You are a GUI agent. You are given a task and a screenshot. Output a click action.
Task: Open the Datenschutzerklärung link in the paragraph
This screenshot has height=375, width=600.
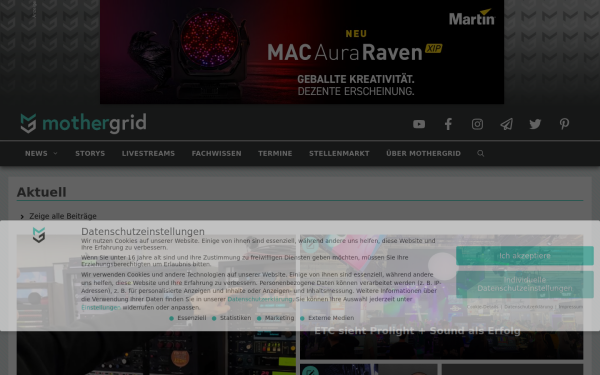[x=260, y=299]
